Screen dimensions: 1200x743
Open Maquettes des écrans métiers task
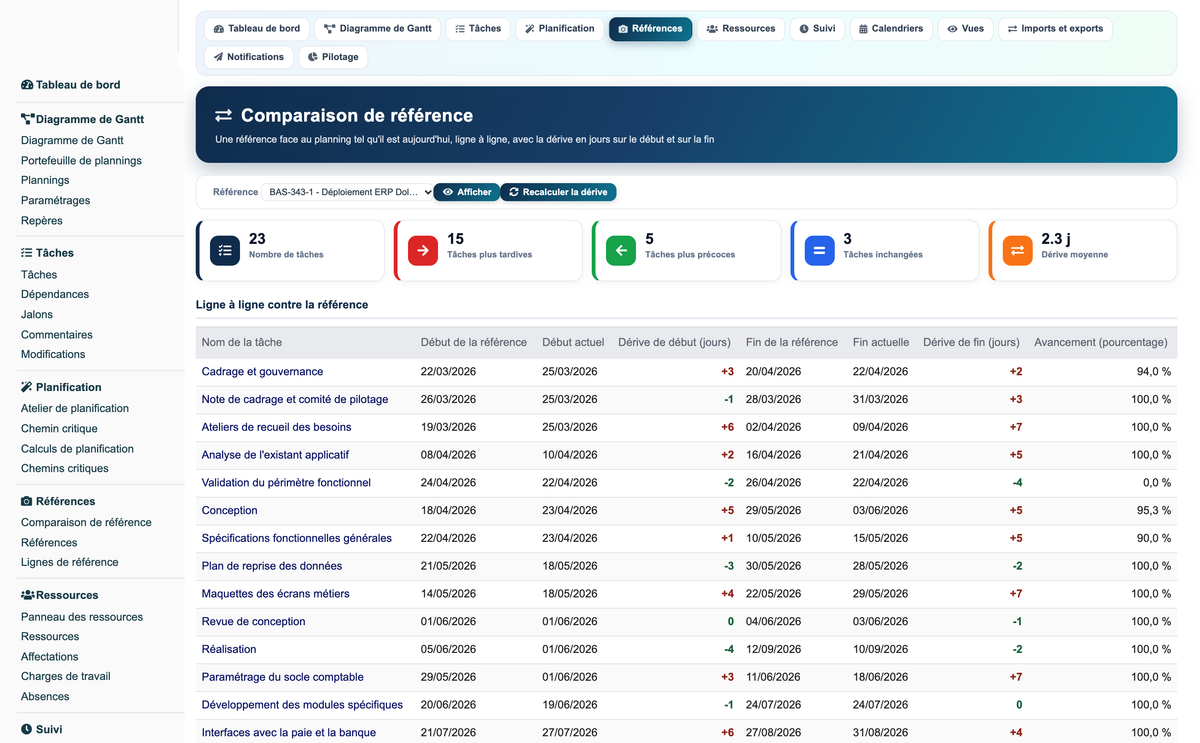point(276,594)
